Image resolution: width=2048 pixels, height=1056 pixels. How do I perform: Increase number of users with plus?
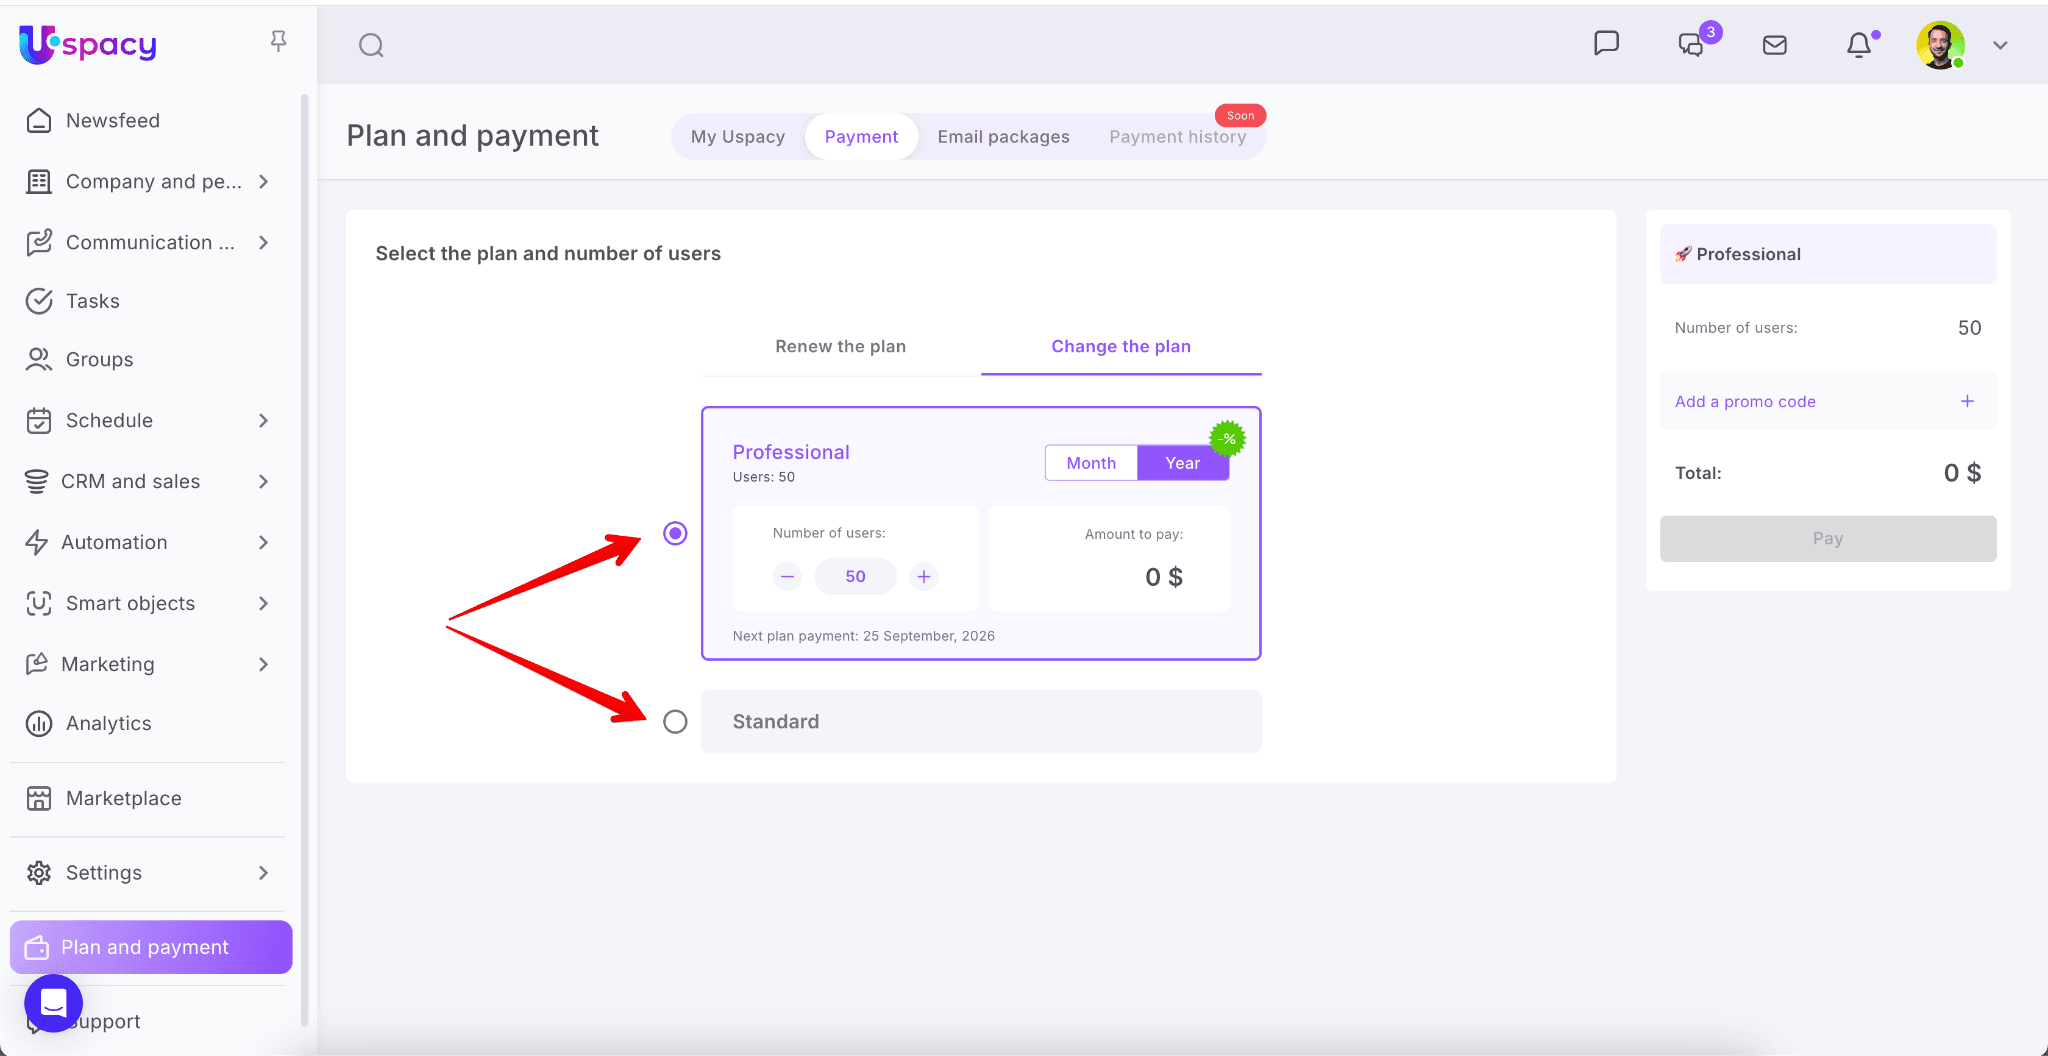tap(924, 576)
